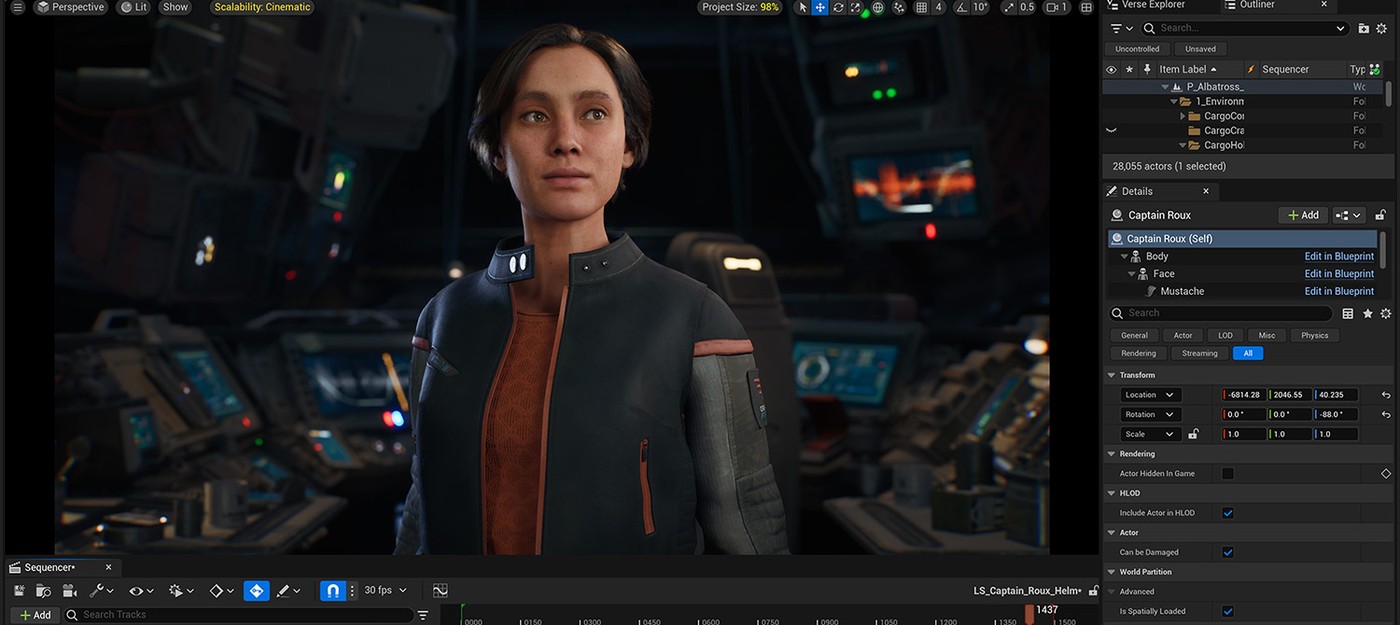Uncheck Can be Damaged checkbox
Viewport: 1400px width, 625px height.
(1228, 552)
